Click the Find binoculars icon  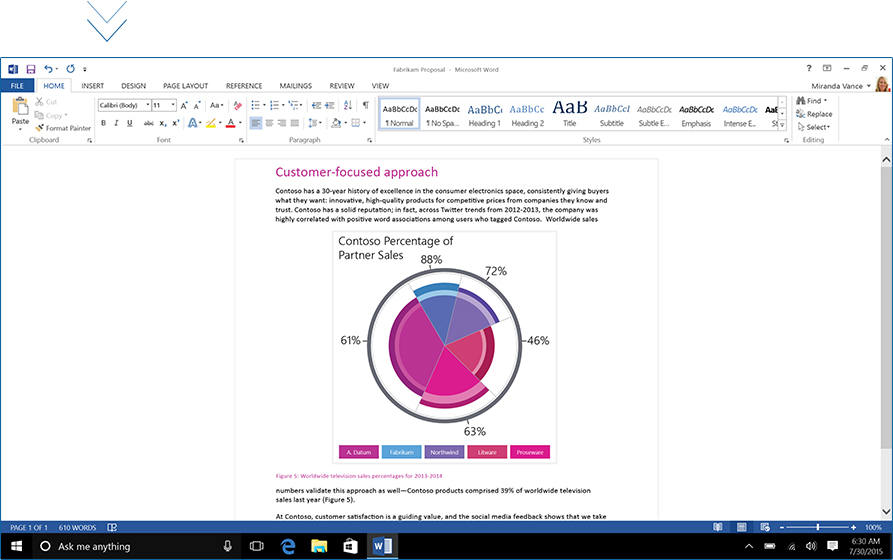tap(801, 100)
